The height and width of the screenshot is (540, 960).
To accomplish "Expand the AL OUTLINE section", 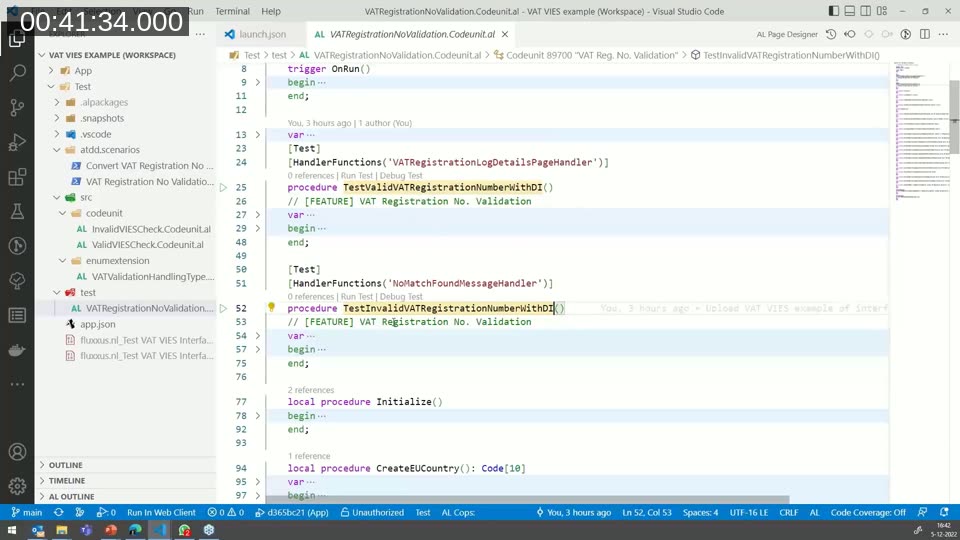I will point(126,497).
